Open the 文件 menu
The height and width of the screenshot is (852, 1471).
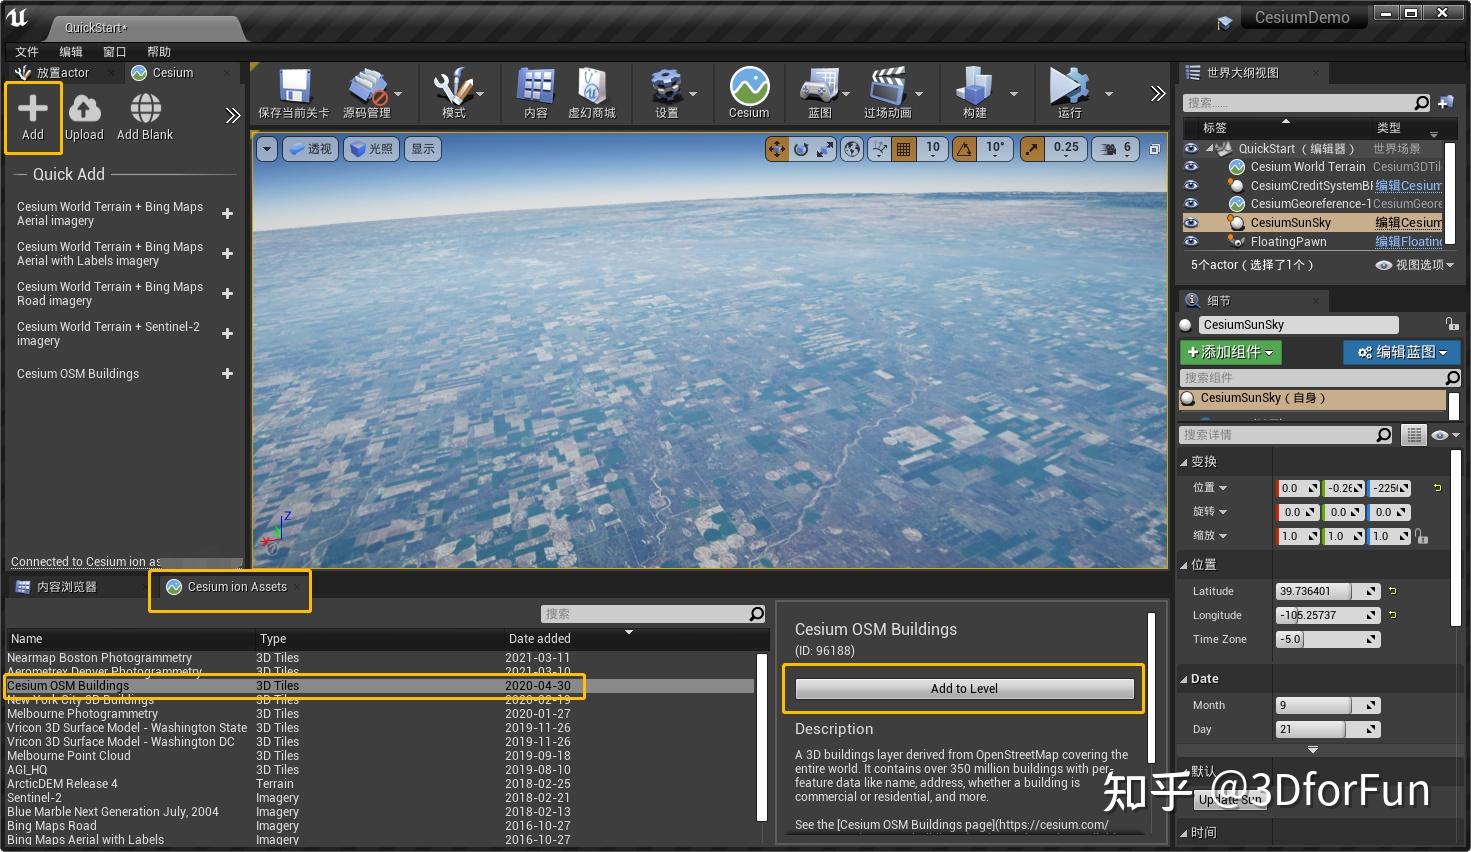click(27, 52)
